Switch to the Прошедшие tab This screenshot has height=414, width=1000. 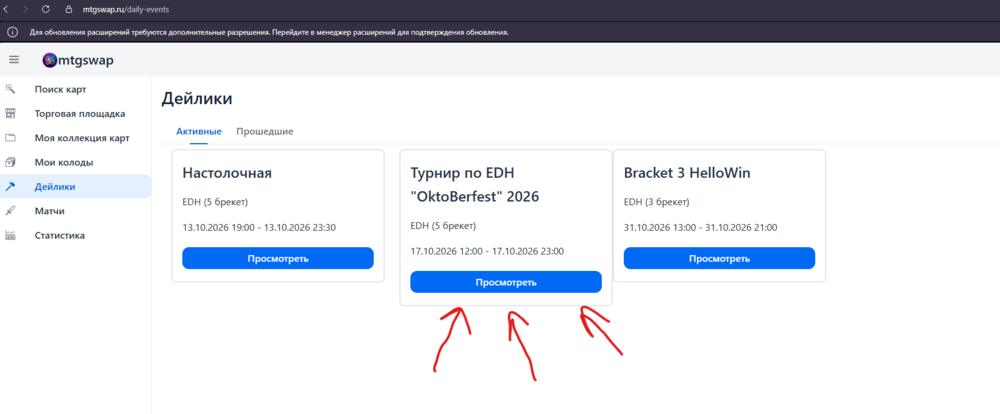coord(265,131)
